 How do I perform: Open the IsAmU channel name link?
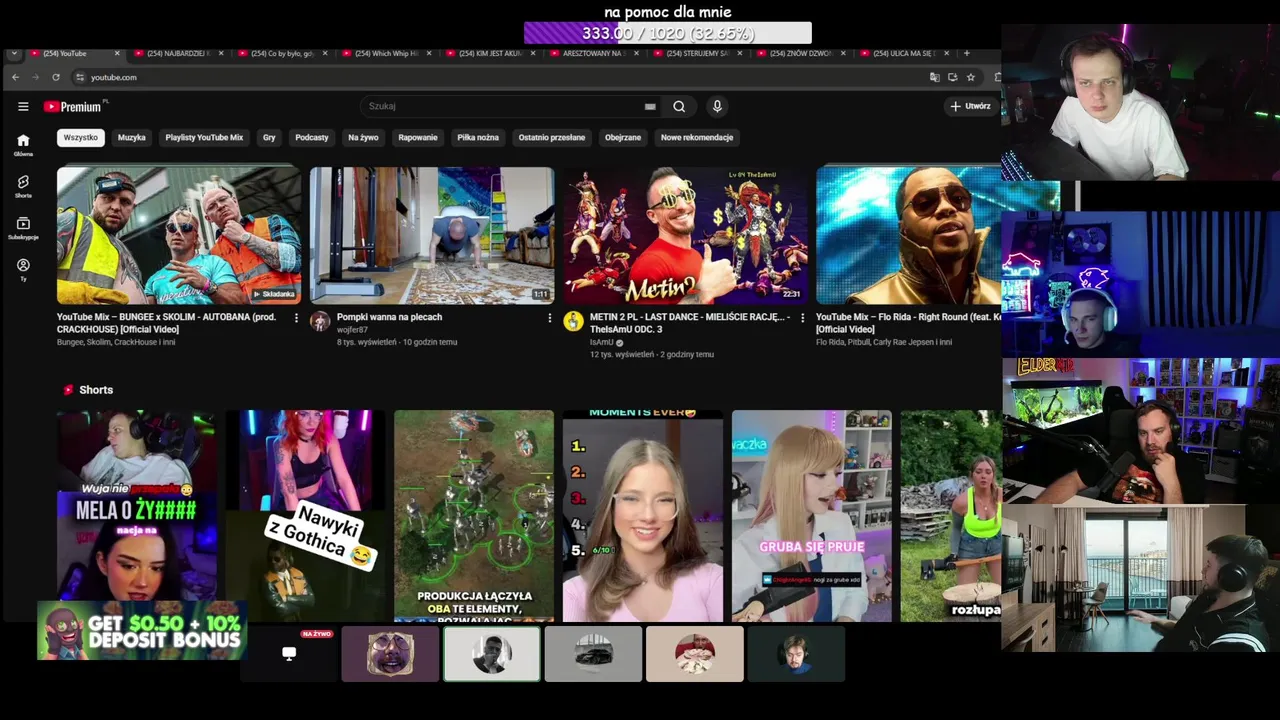pos(602,342)
